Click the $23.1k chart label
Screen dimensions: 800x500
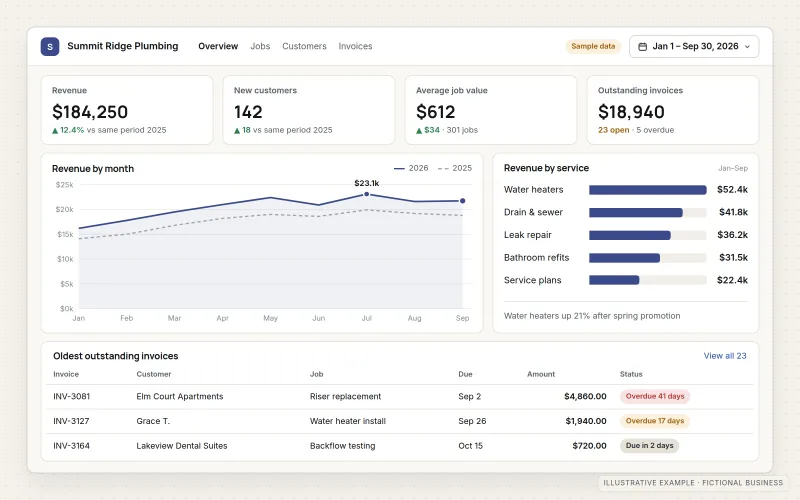click(x=366, y=183)
